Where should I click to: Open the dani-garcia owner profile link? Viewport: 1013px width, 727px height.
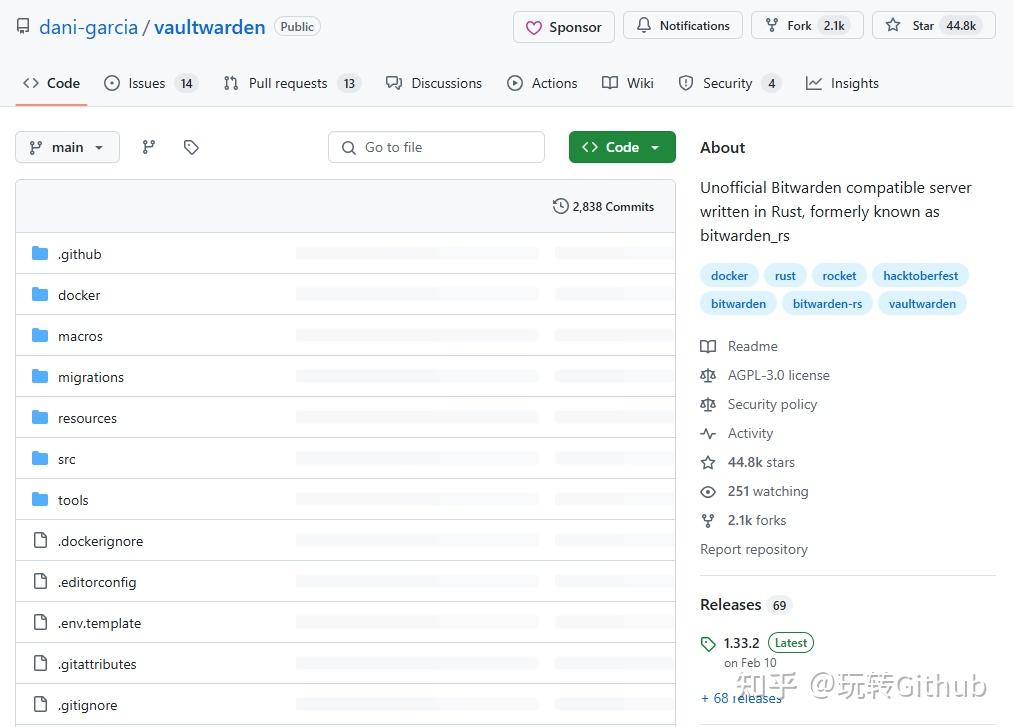[89, 27]
